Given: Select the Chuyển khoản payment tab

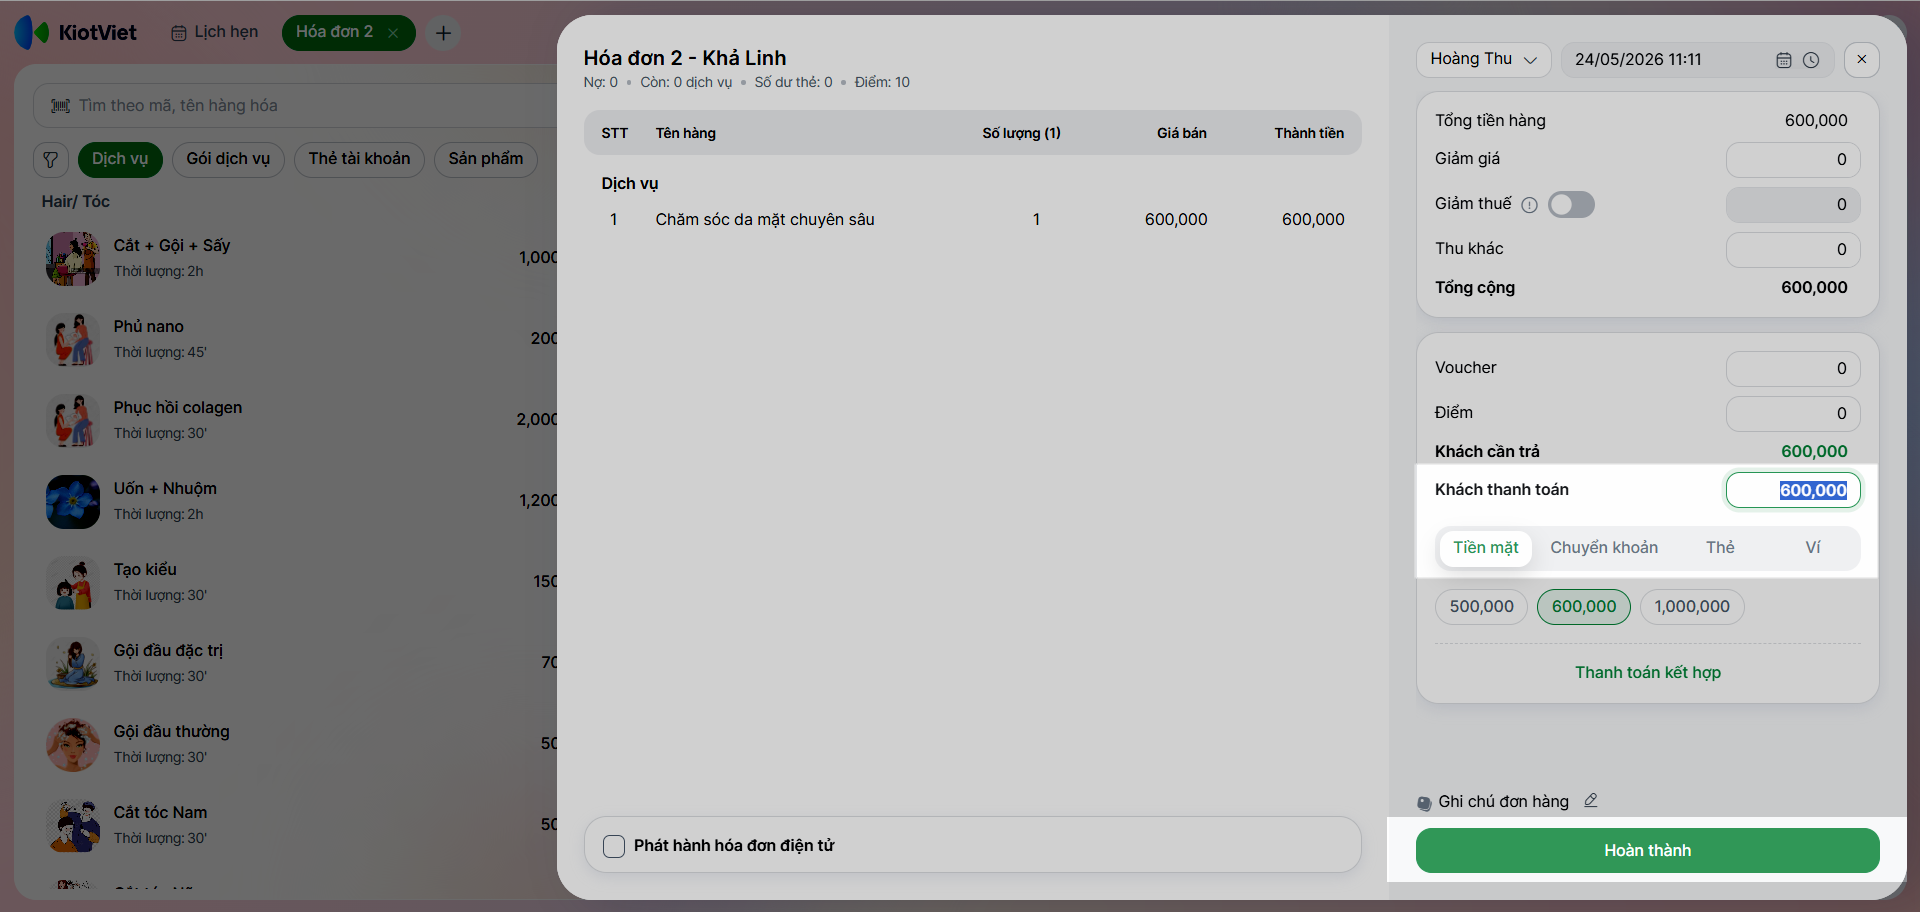Looking at the screenshot, I should pos(1604,548).
